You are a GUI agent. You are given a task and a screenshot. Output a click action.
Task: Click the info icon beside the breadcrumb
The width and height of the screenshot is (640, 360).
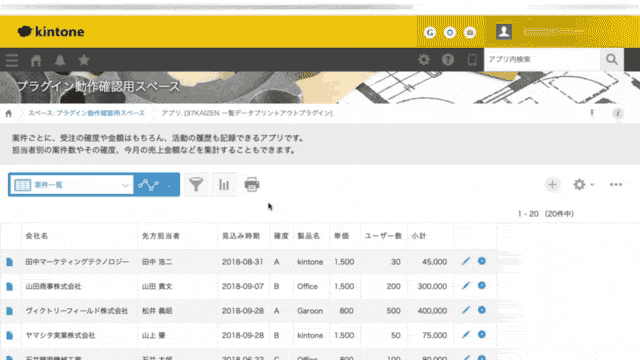click(x=618, y=113)
